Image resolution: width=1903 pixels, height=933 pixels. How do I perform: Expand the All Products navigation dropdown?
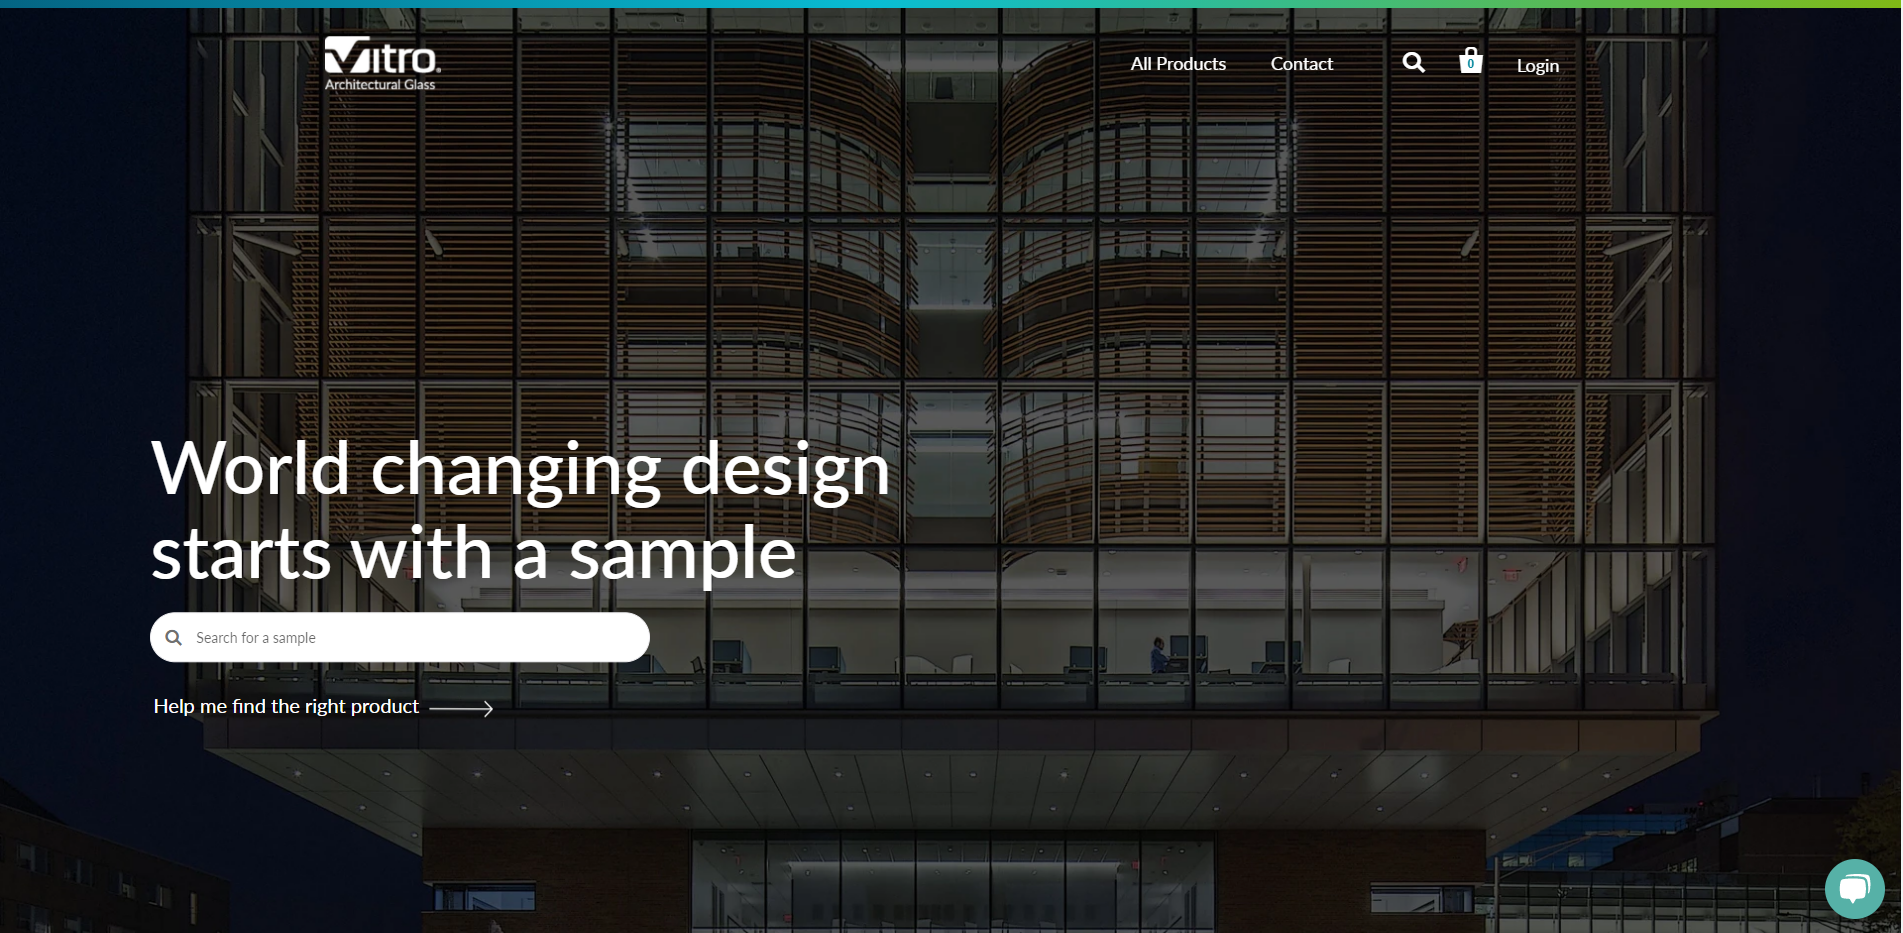[x=1177, y=63]
